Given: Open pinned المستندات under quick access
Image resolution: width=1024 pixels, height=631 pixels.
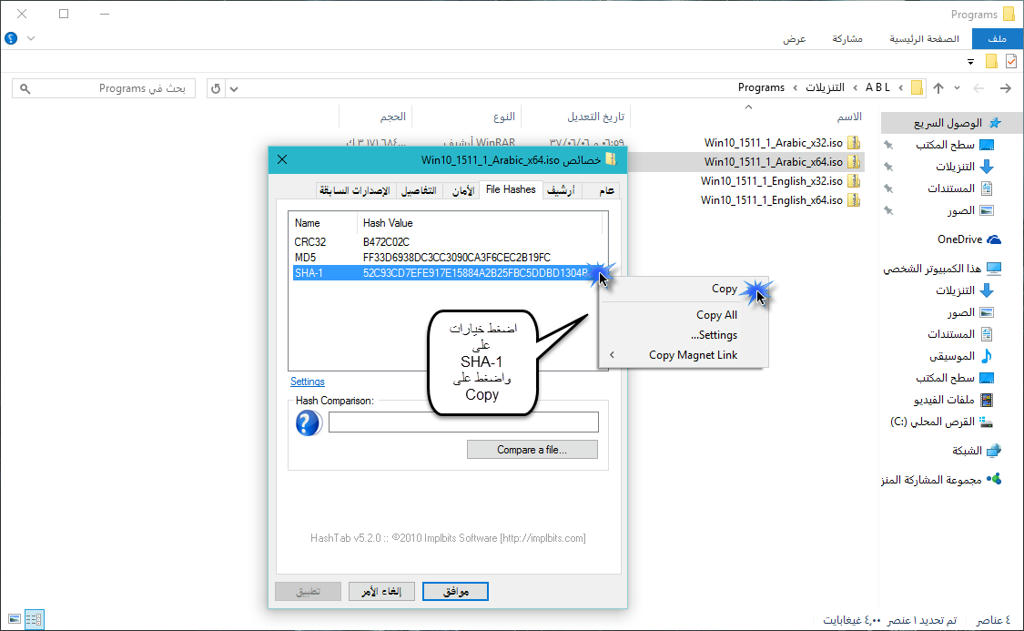Looking at the screenshot, I should click(x=951, y=188).
